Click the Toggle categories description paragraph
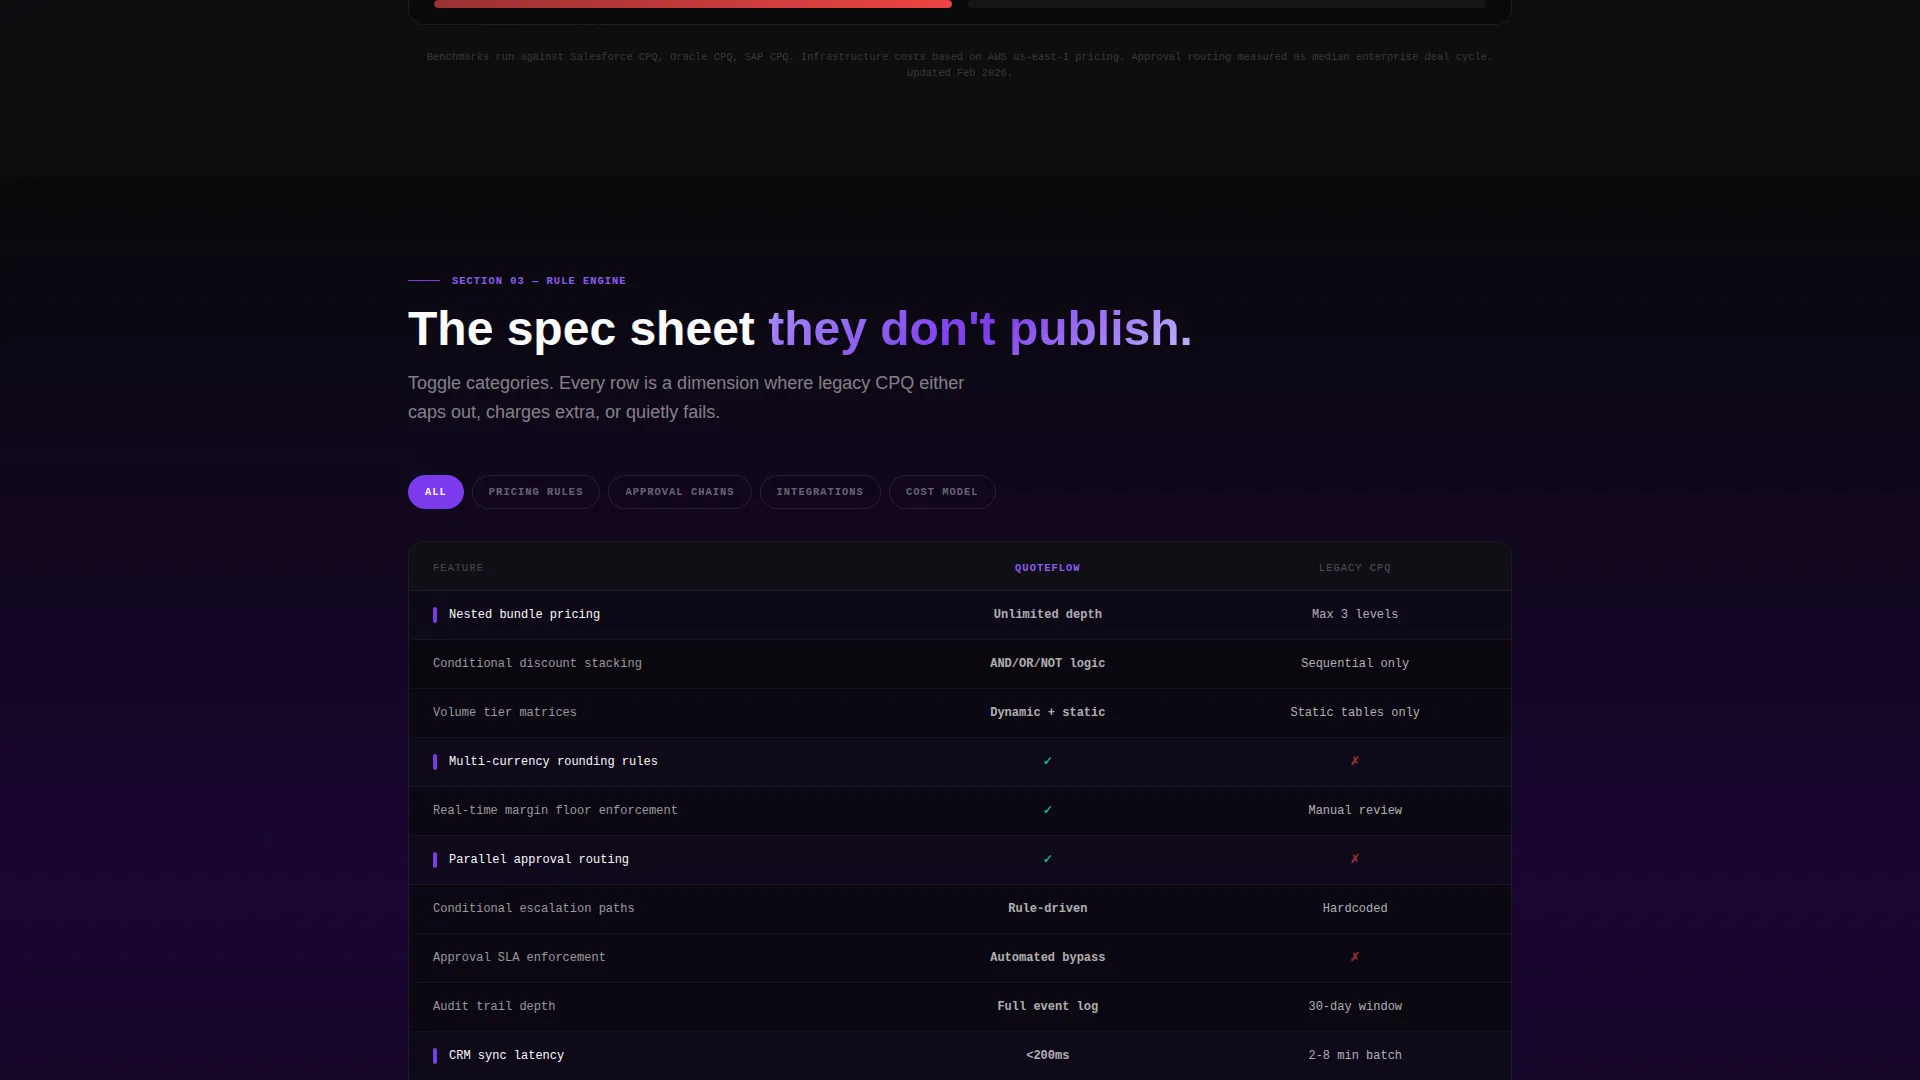 pyautogui.click(x=686, y=397)
